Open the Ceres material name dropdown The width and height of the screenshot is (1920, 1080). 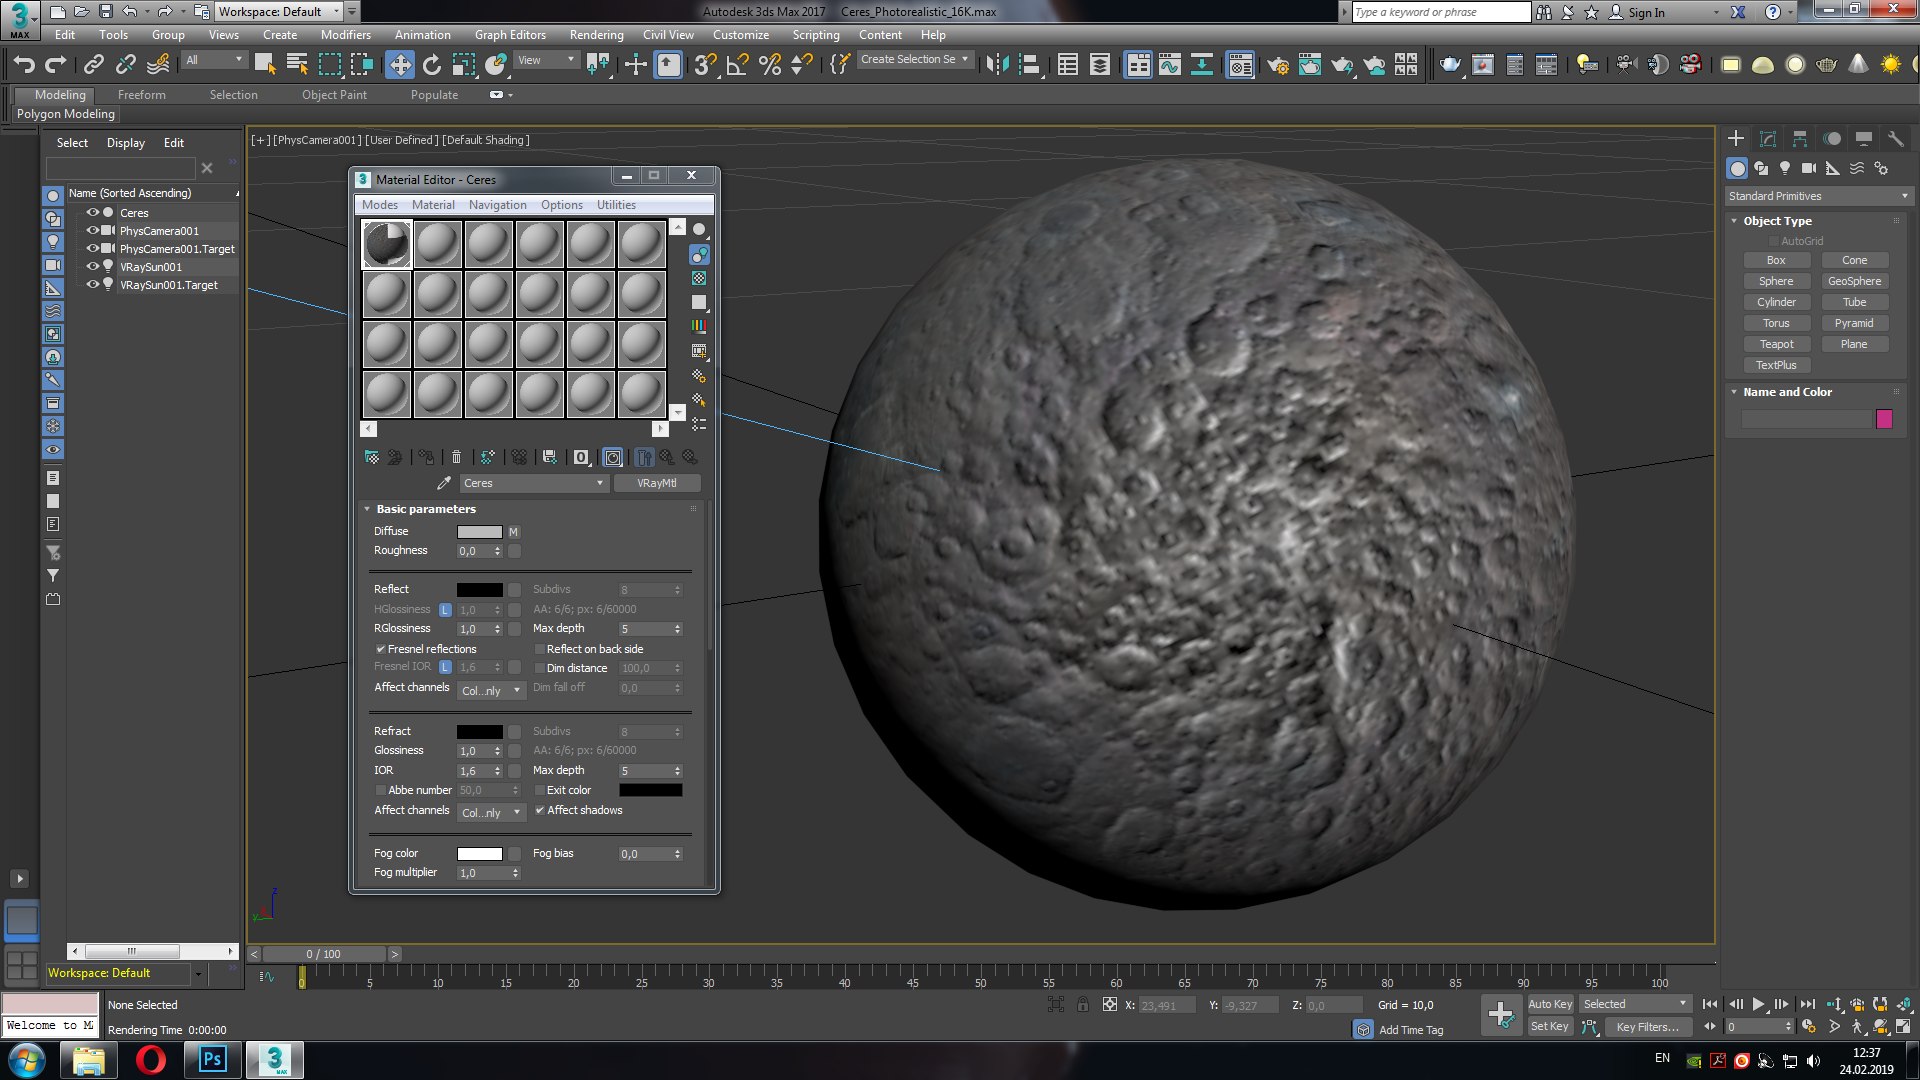tap(534, 483)
